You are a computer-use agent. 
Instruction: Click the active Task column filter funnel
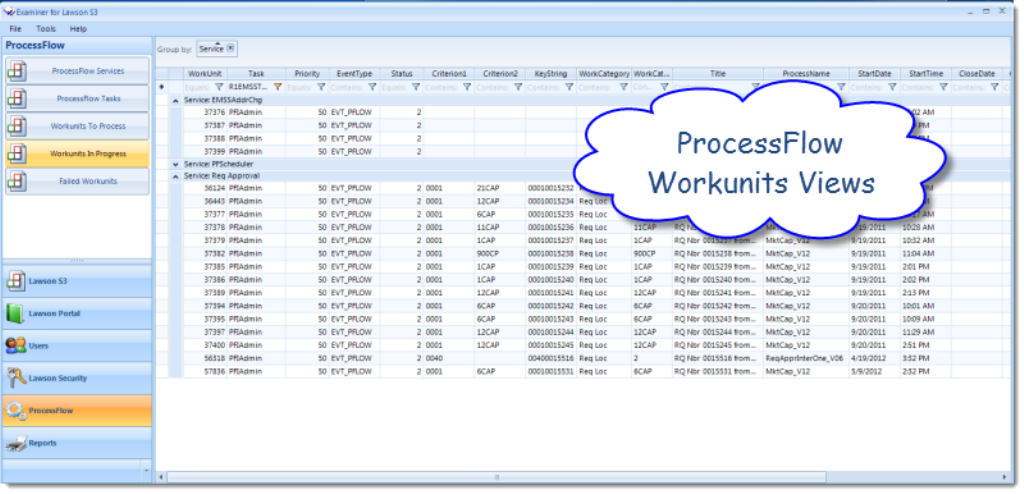pyautogui.click(x=277, y=86)
